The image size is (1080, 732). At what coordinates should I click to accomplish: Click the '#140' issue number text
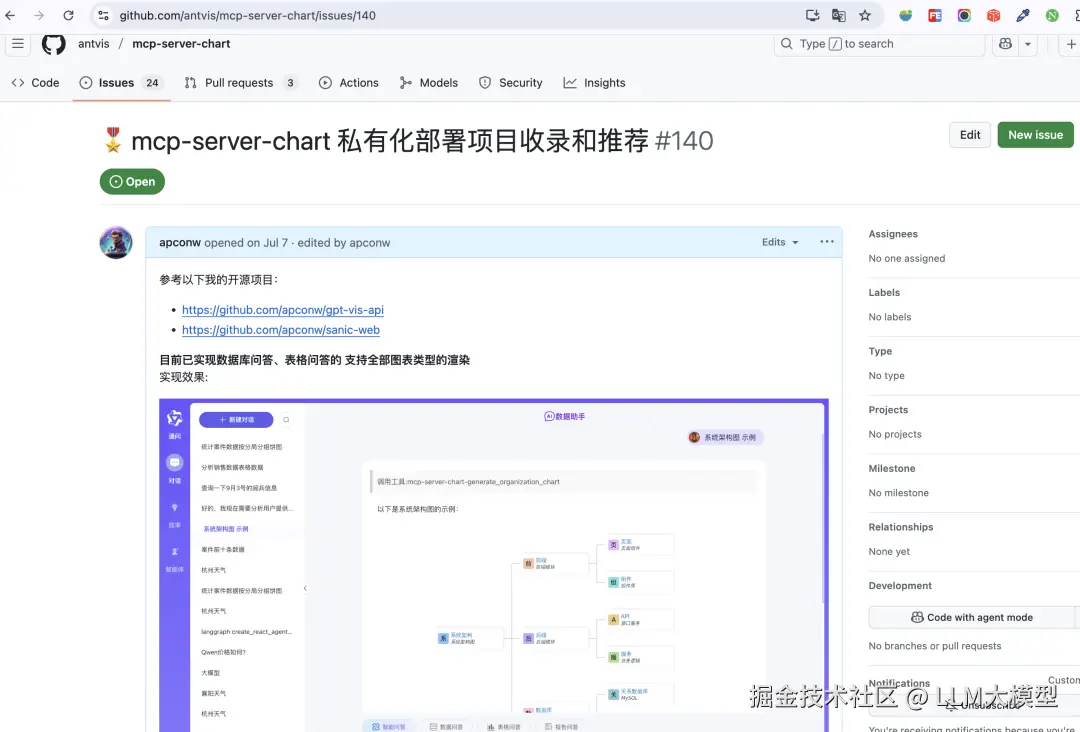coord(684,140)
